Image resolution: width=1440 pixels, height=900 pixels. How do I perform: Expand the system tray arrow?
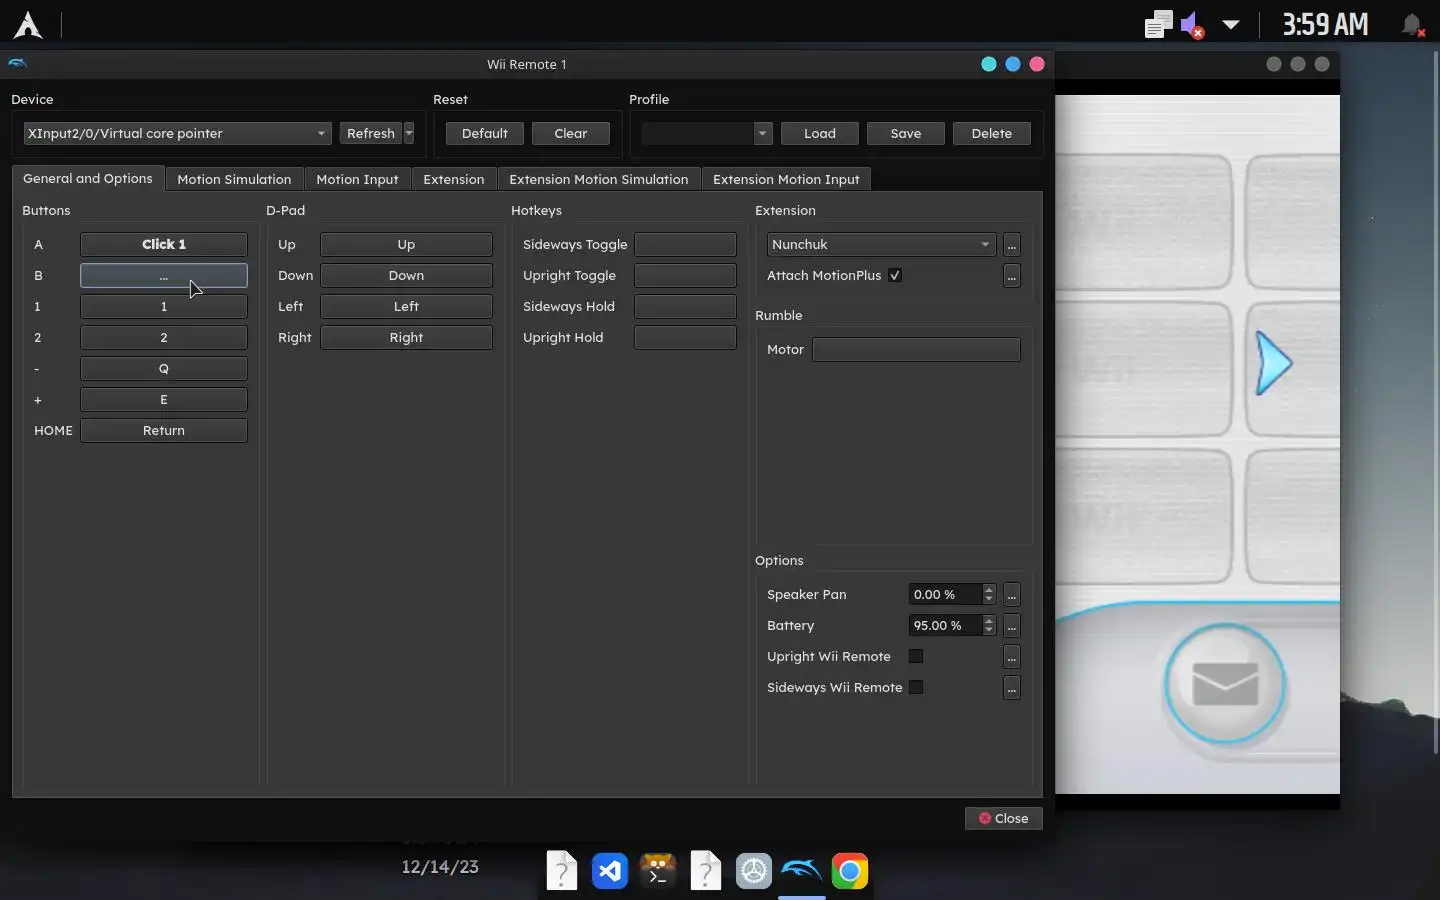(x=1231, y=25)
